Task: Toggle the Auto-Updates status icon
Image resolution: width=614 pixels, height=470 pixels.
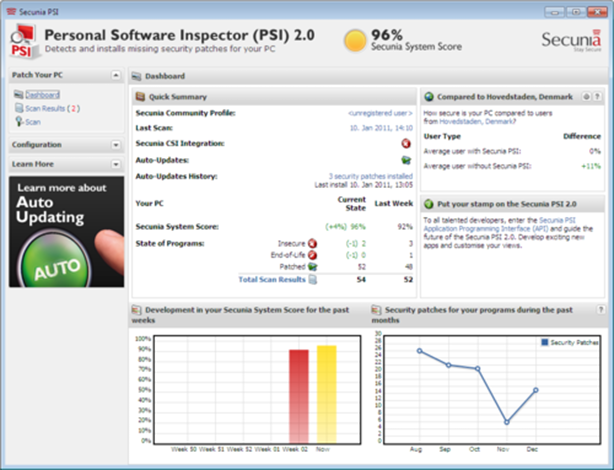Action: (x=406, y=159)
